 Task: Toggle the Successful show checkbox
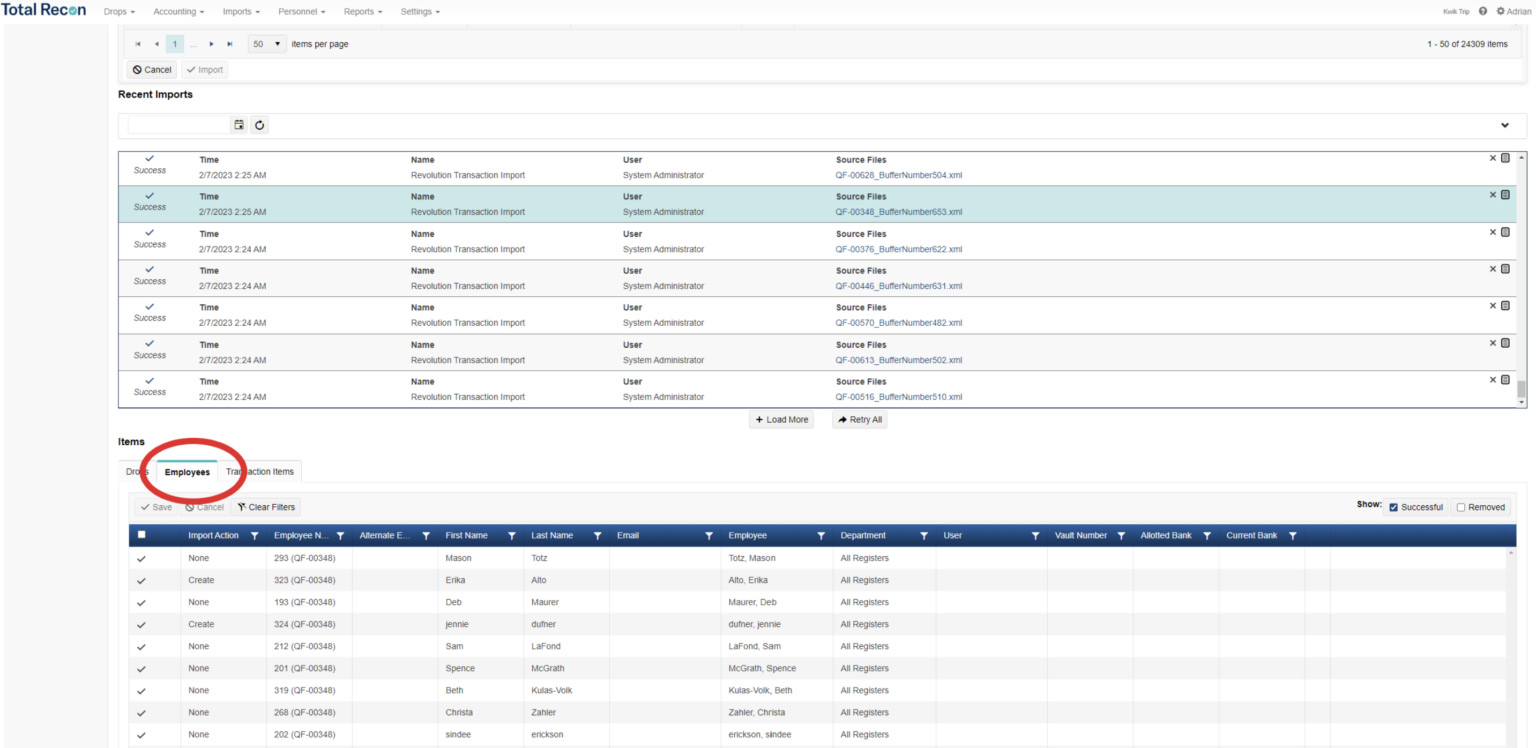[x=1394, y=507]
